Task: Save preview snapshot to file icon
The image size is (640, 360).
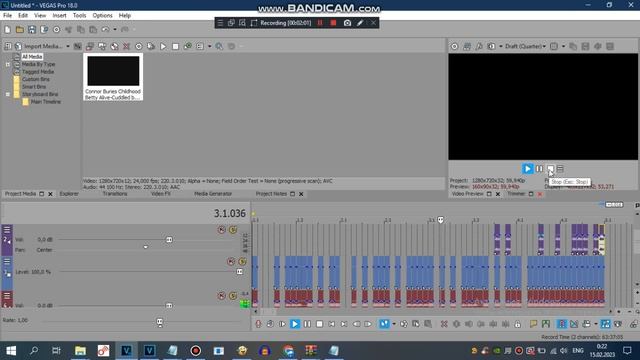Action: (x=585, y=46)
